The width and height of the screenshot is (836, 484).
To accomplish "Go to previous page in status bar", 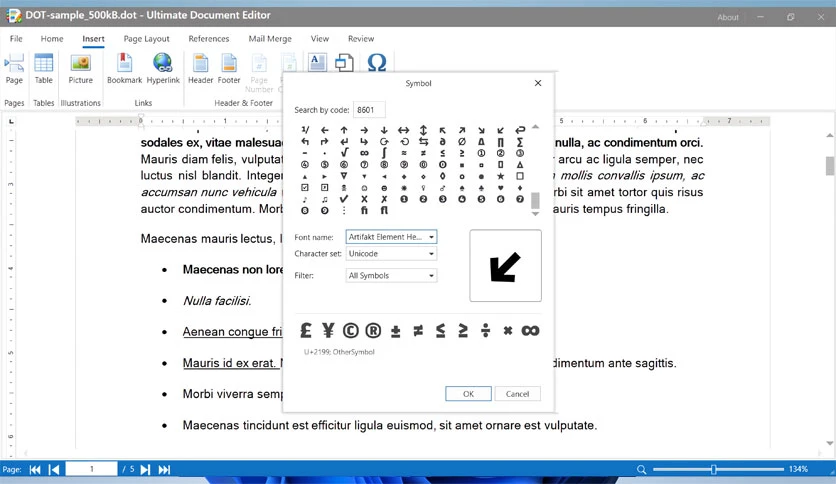I will click(54, 470).
